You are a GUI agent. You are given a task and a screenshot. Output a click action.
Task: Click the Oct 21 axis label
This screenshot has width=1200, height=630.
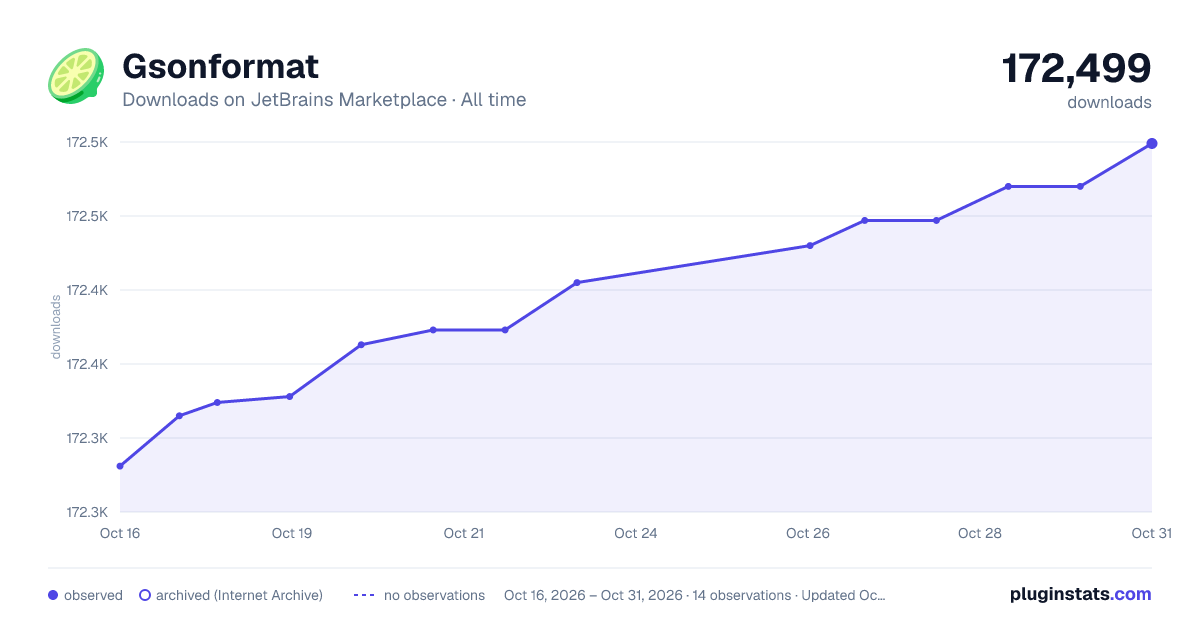coord(464,533)
